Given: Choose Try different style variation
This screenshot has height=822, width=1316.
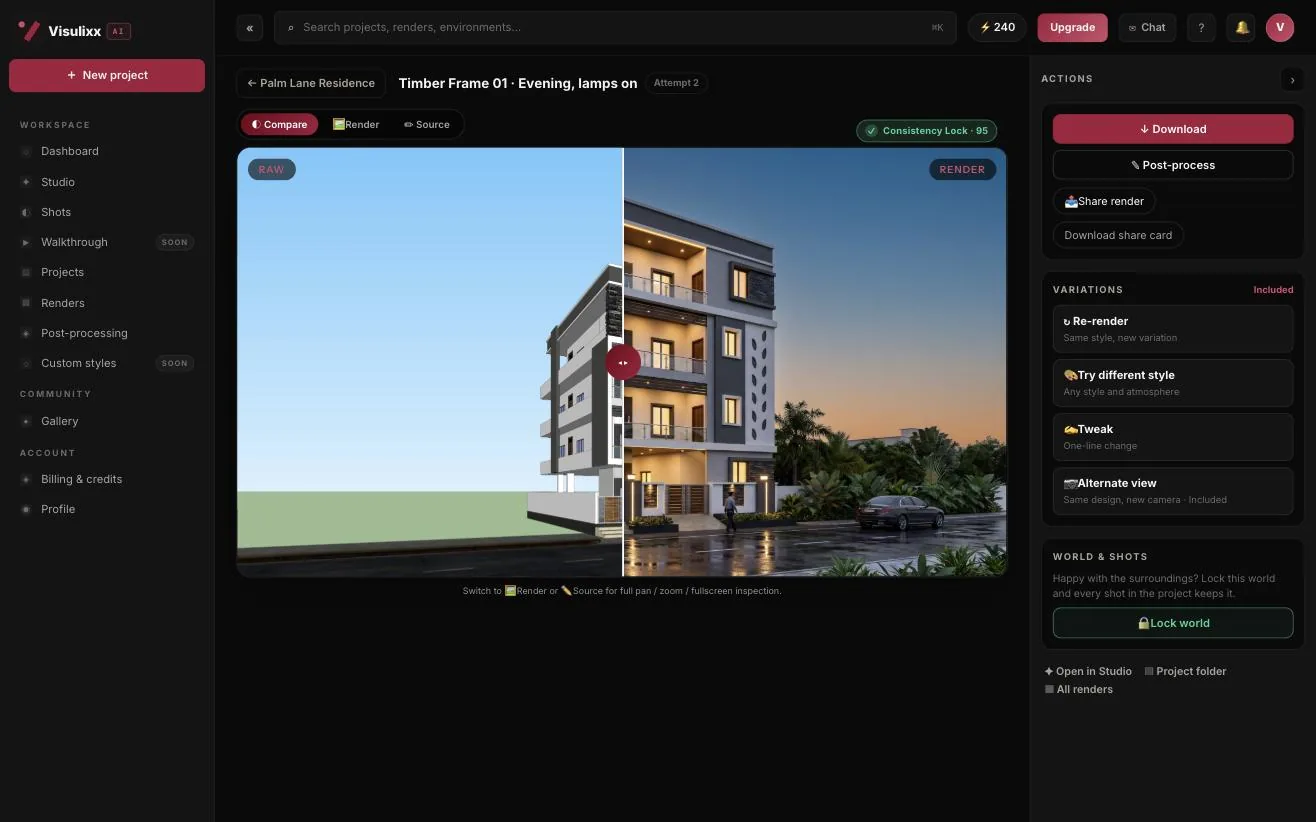Looking at the screenshot, I should [1173, 382].
